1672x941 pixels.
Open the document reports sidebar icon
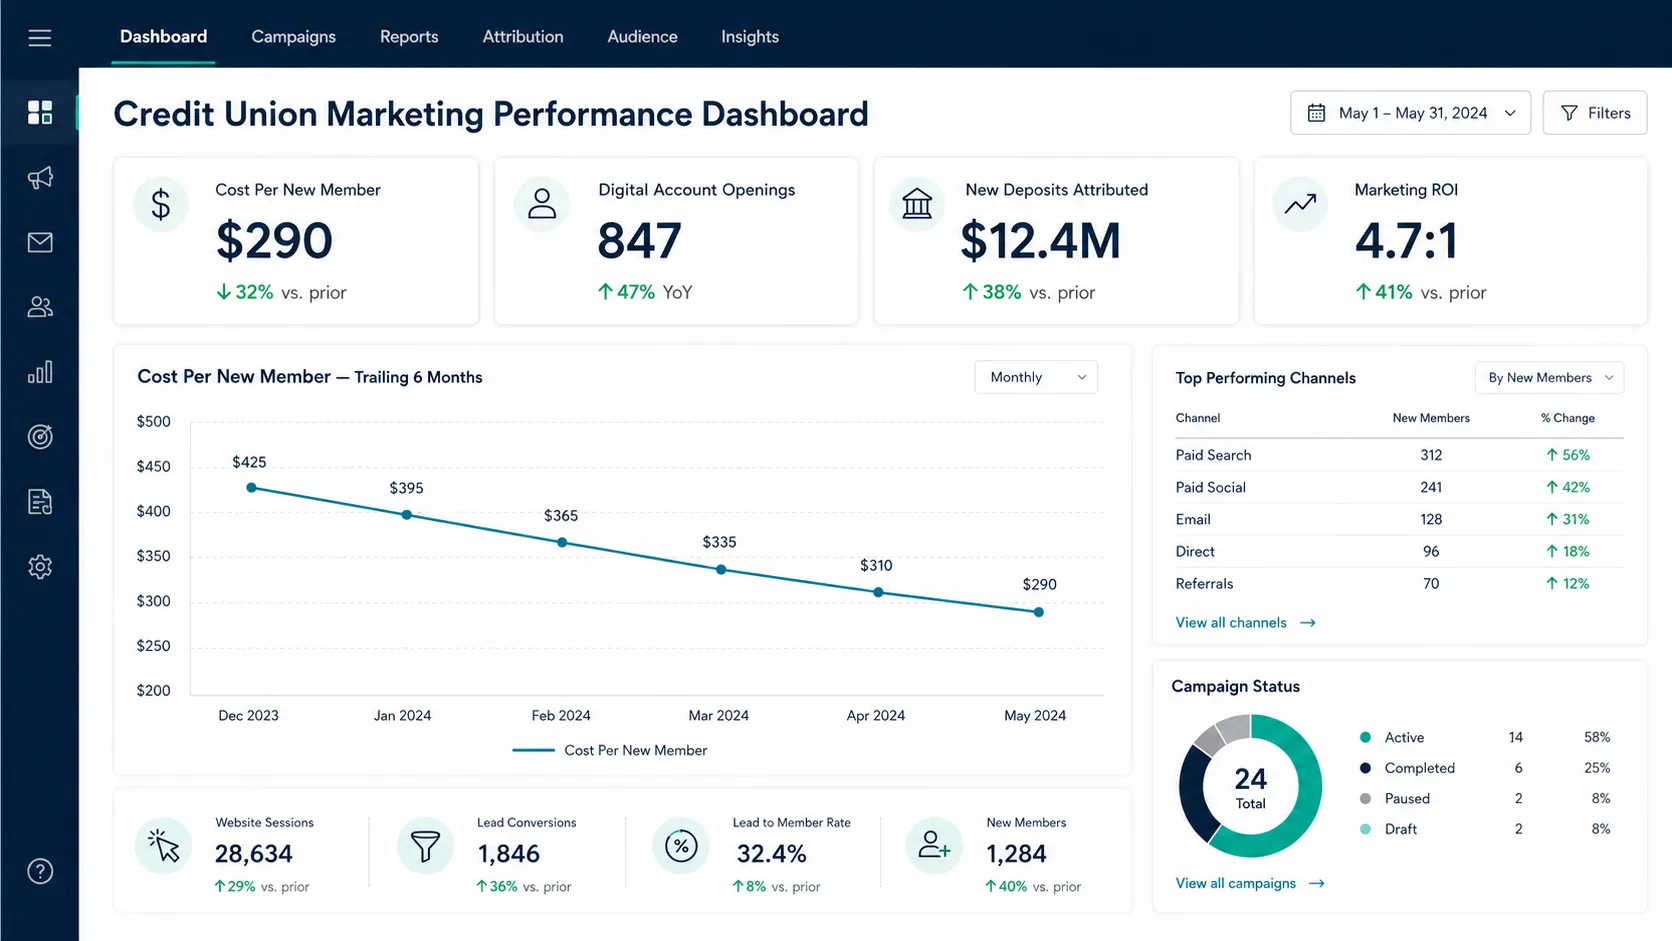[x=40, y=502]
